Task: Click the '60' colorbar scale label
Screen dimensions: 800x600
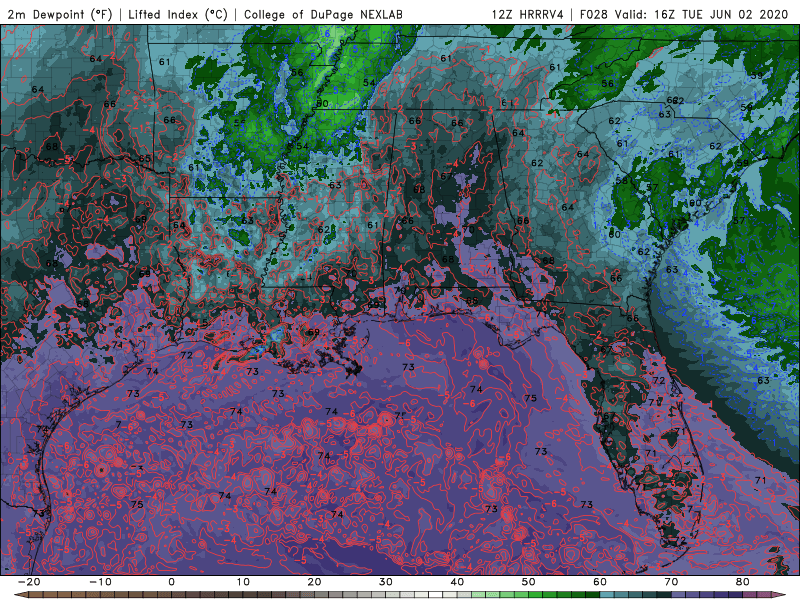Action: pos(600,582)
